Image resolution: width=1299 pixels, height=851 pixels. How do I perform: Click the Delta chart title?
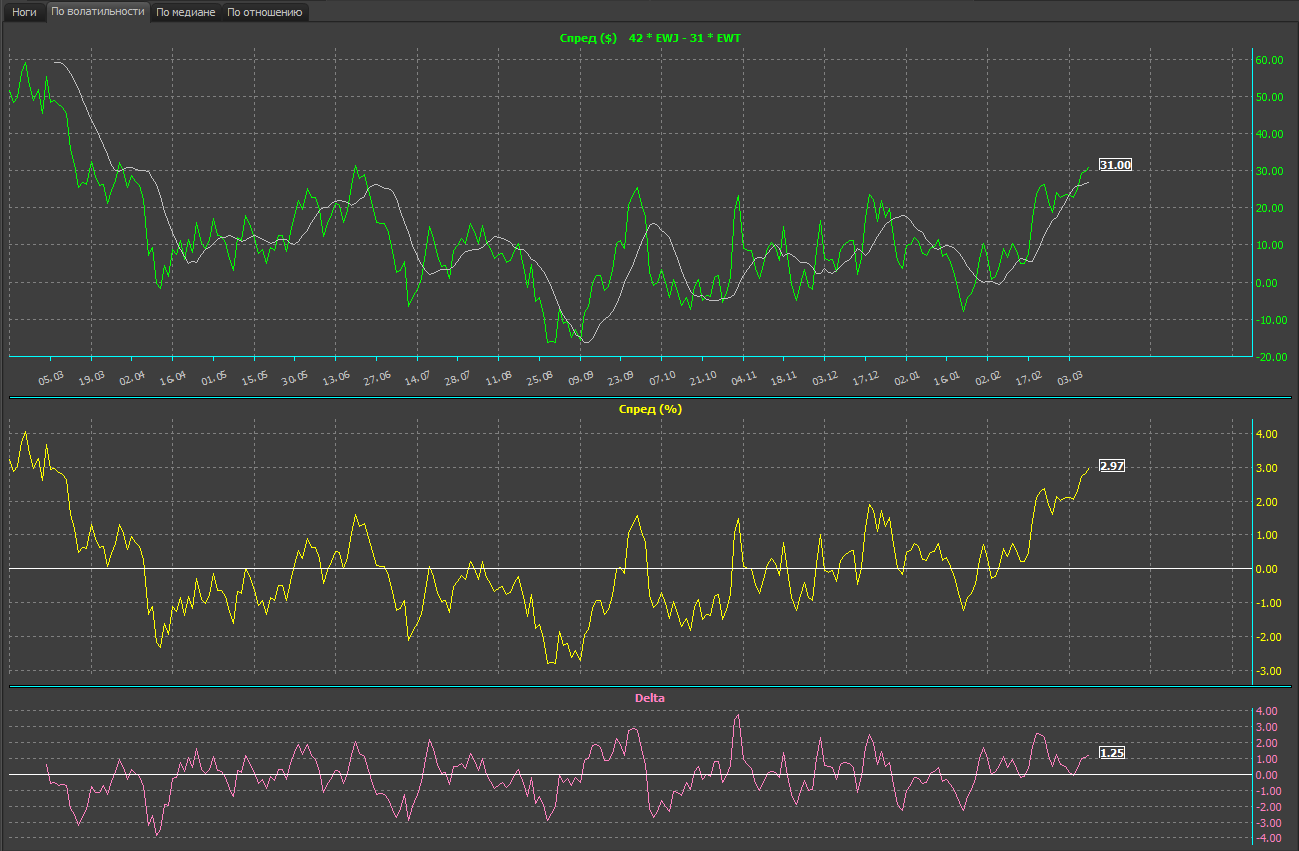click(x=649, y=698)
